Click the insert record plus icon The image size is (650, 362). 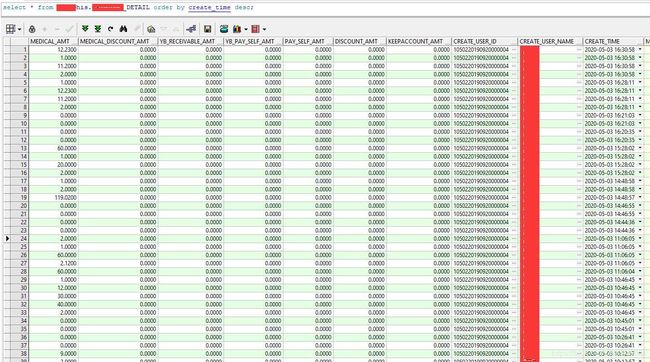coord(45,29)
